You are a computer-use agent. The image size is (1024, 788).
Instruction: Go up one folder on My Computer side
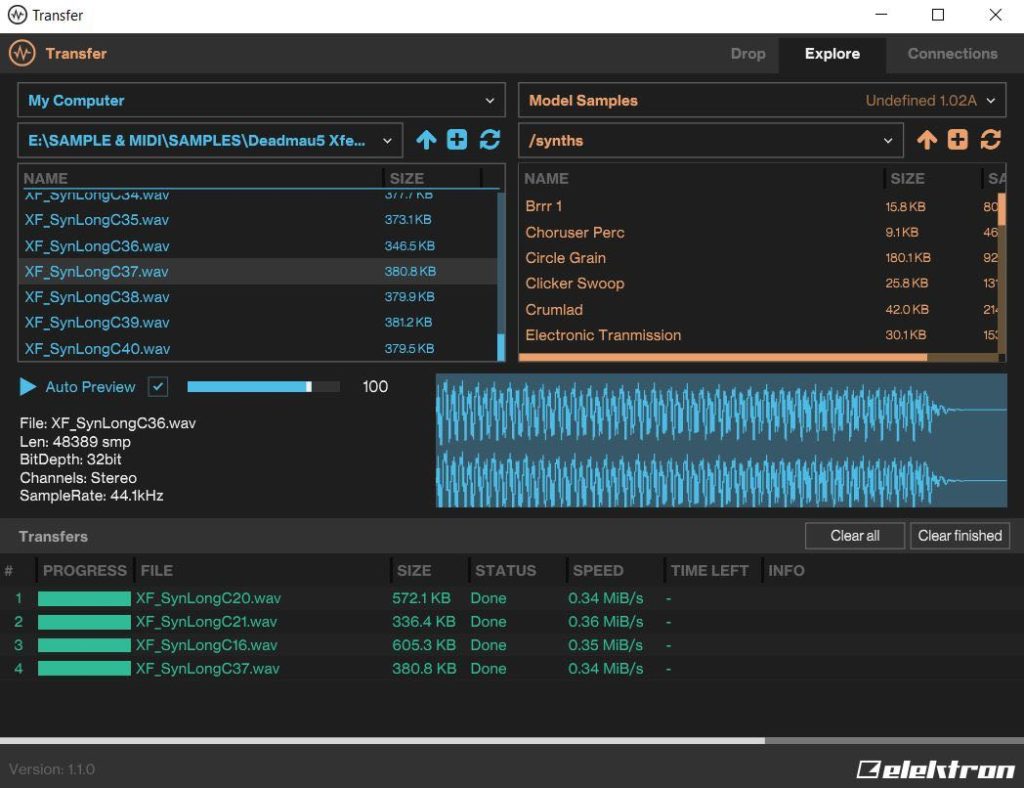click(426, 140)
